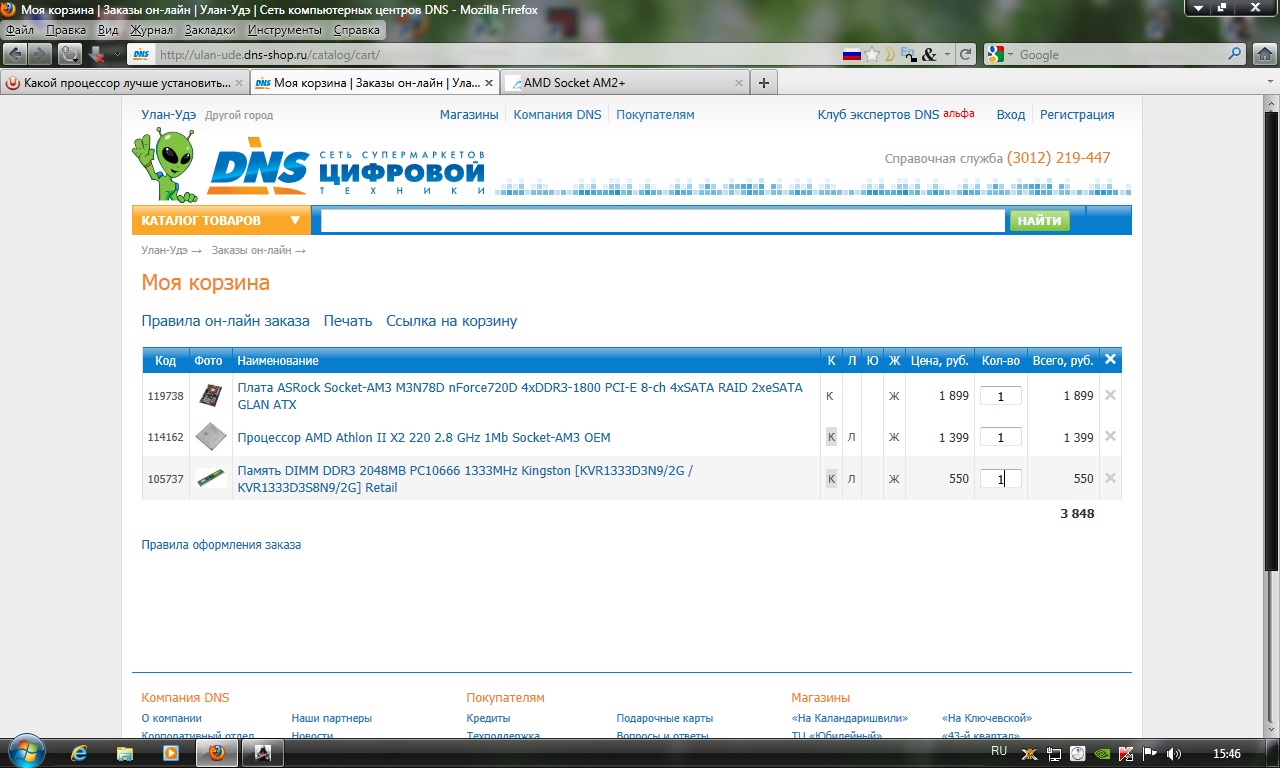Open the 'Журнал' menu
The image size is (1280, 768).
[151, 30]
